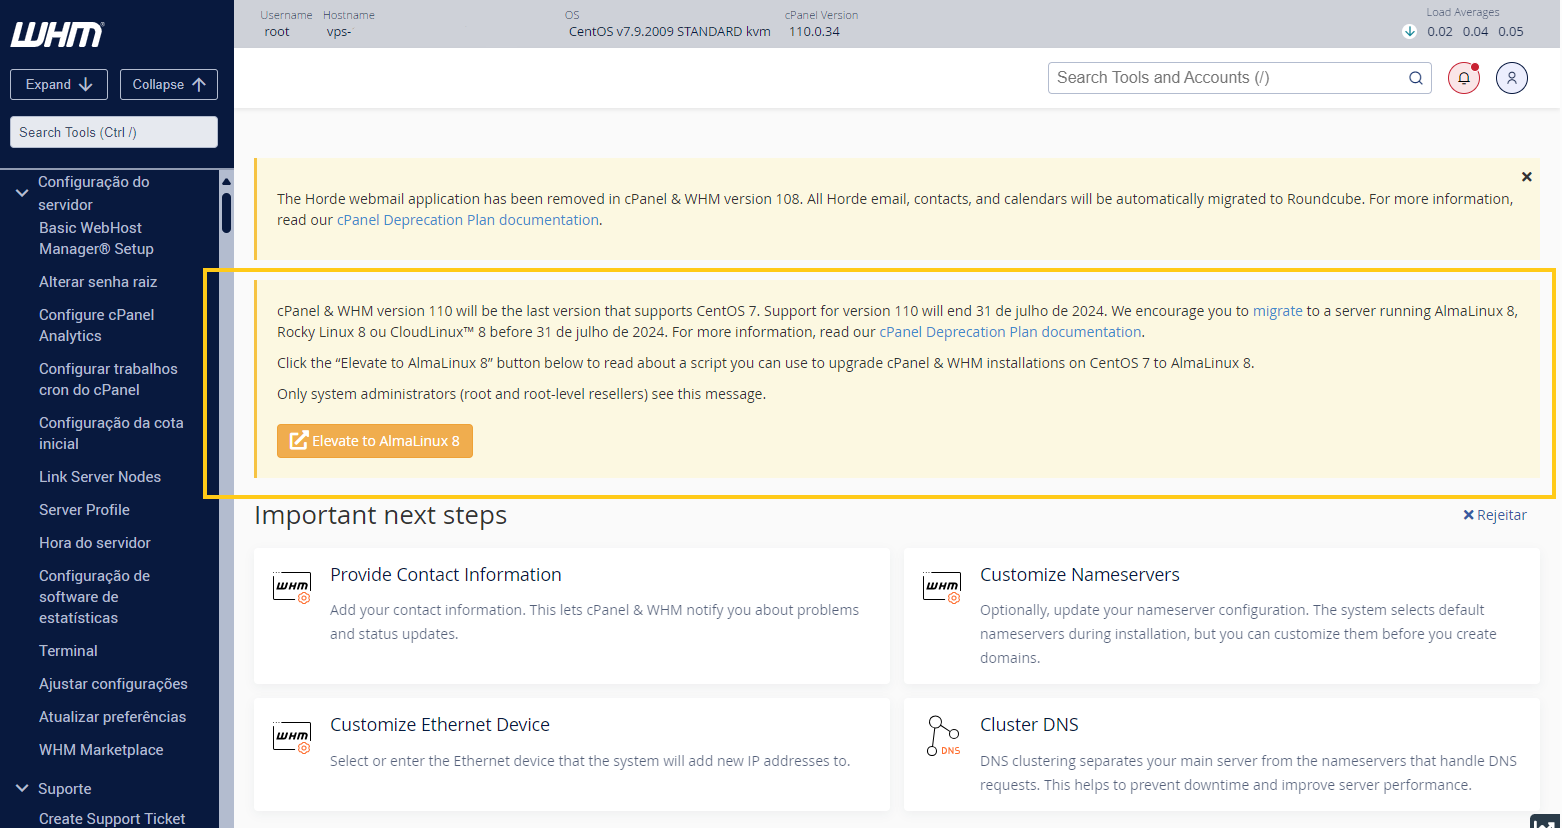Open the Customize Ethernet Device card title
The image size is (1562, 828).
440,725
